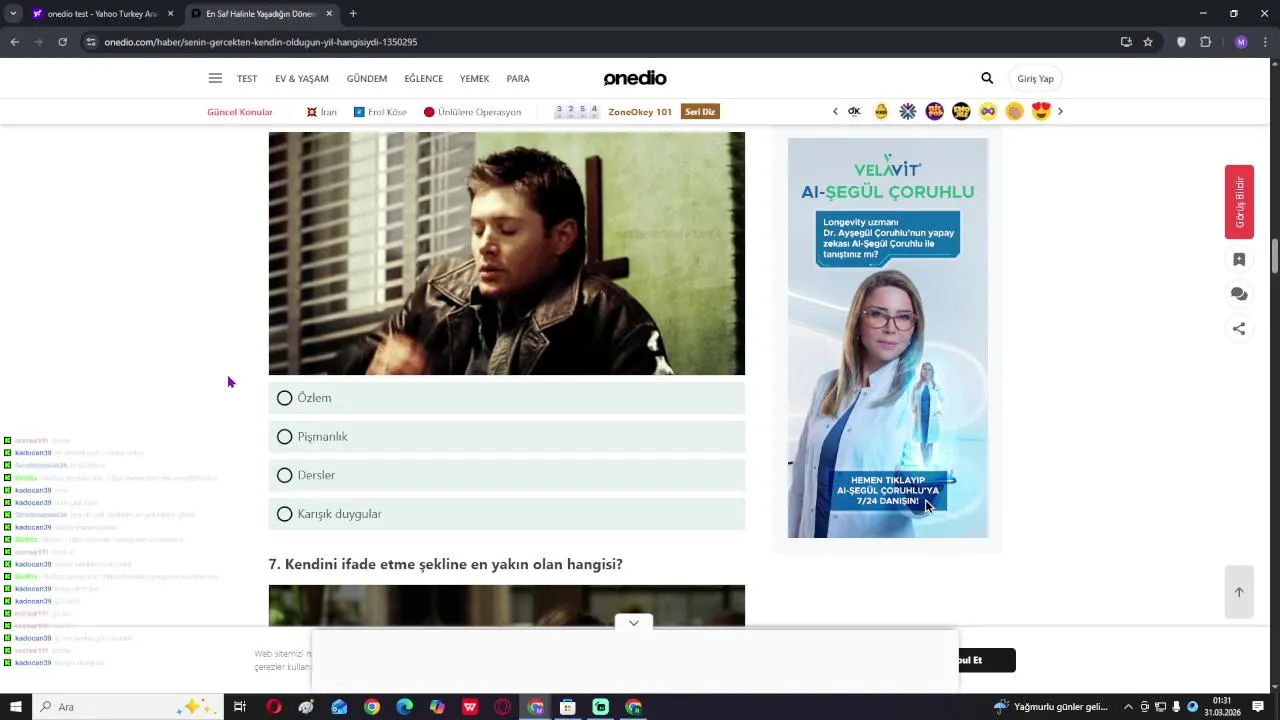Open the GÜNDEM menu
This screenshot has height=720, width=1280.
[367, 79]
